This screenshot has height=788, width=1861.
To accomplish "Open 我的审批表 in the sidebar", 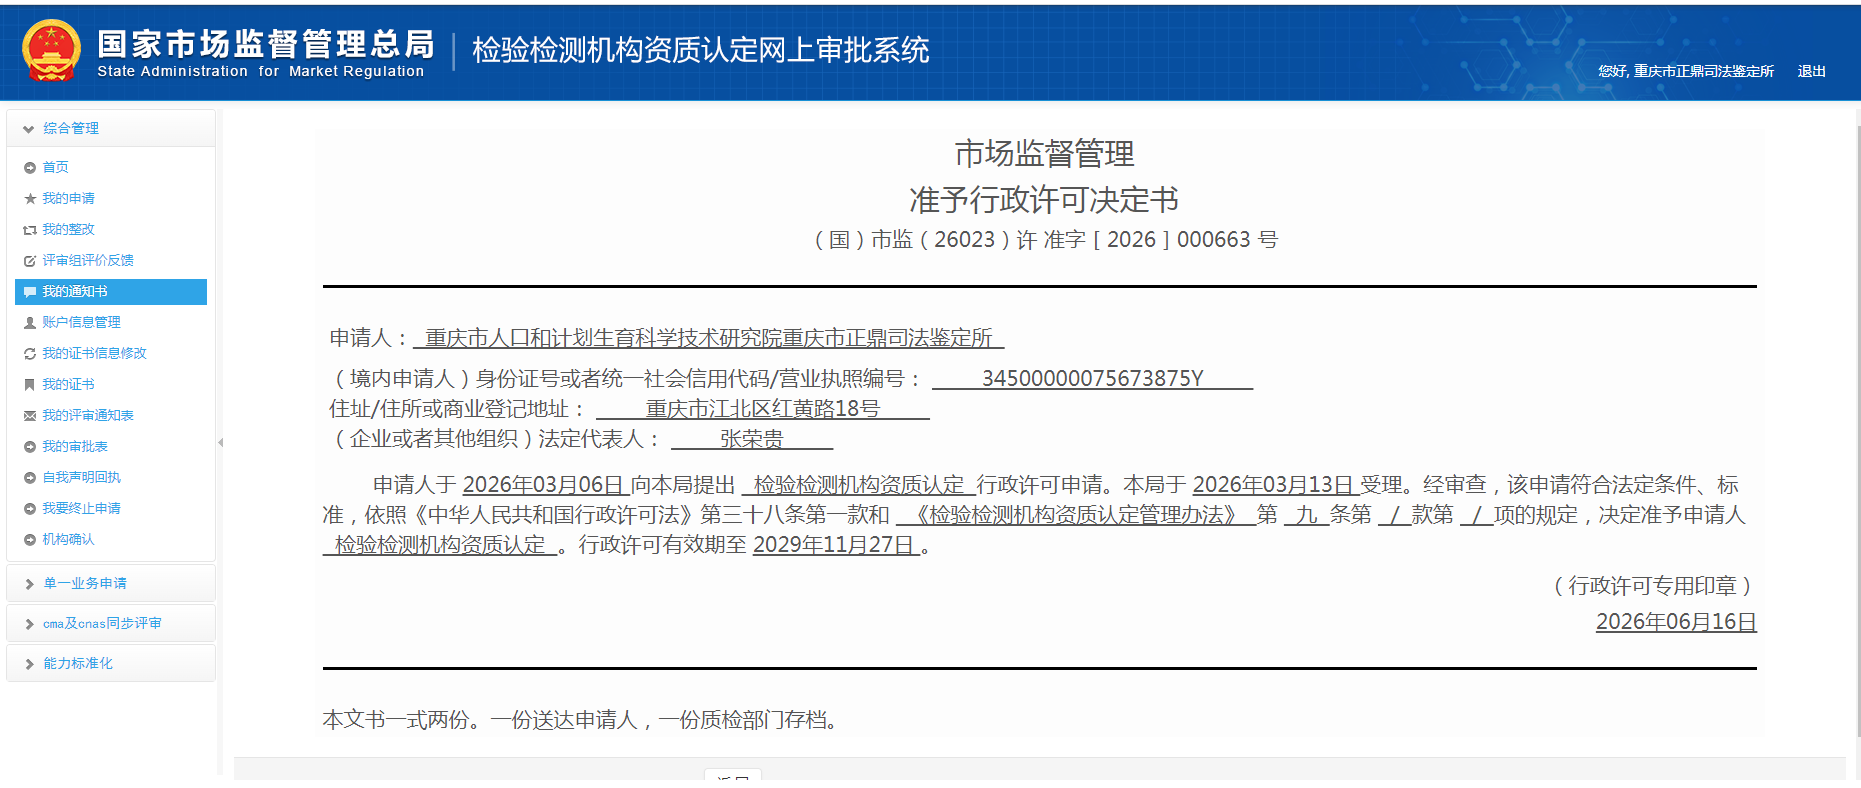I will pyautogui.click(x=75, y=447).
